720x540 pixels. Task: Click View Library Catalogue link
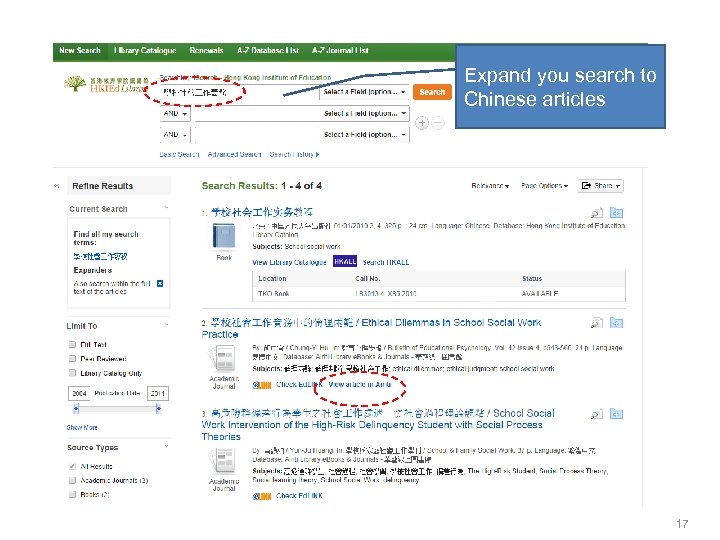pyautogui.click(x=289, y=262)
